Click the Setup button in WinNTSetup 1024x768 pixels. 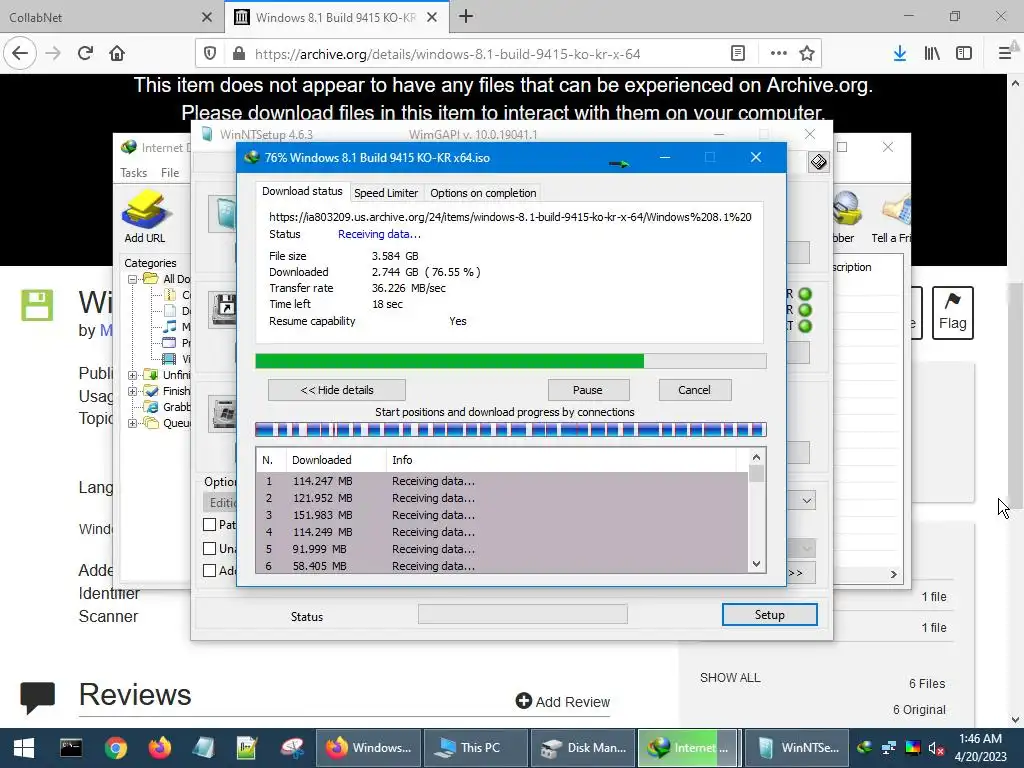tap(769, 615)
